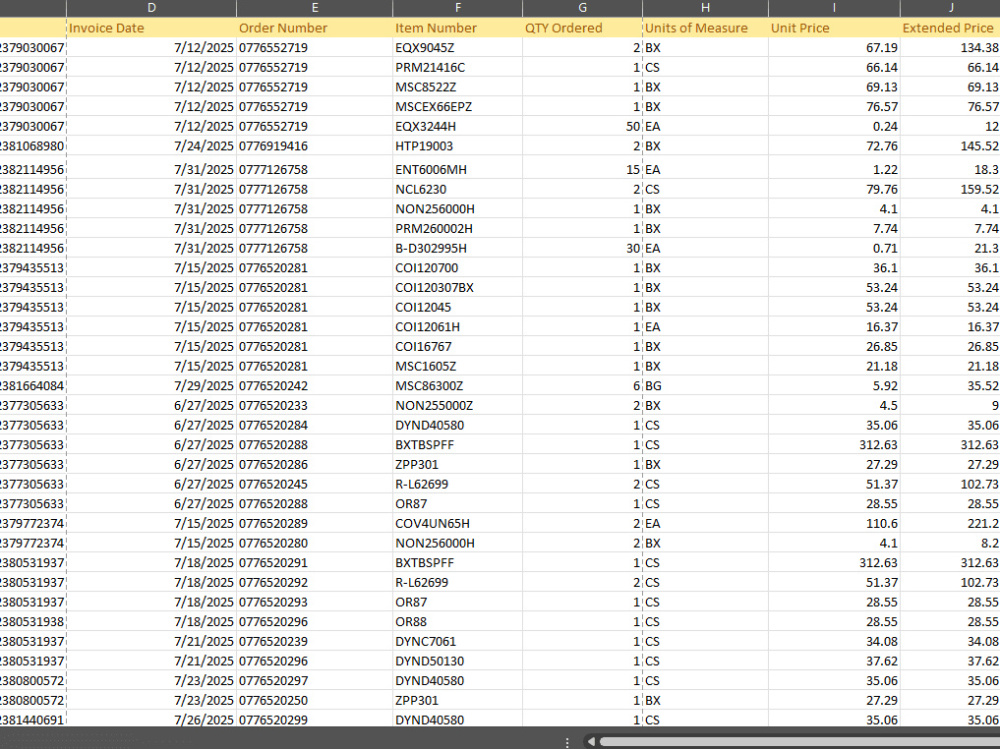The width and height of the screenshot is (1000, 749).
Task: Select column F header
Action: tap(457, 8)
